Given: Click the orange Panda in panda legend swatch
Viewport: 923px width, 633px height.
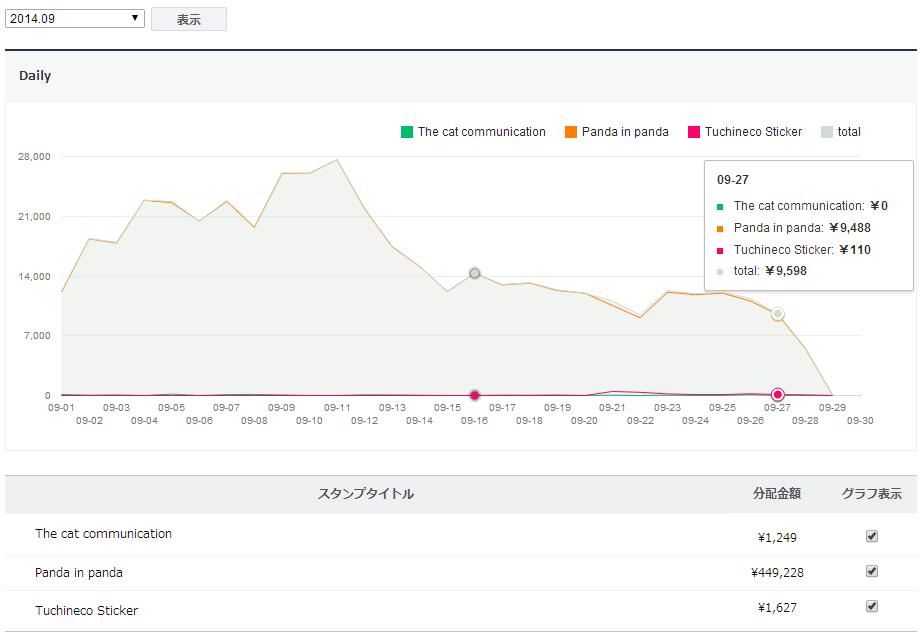Looking at the screenshot, I should click(x=571, y=132).
